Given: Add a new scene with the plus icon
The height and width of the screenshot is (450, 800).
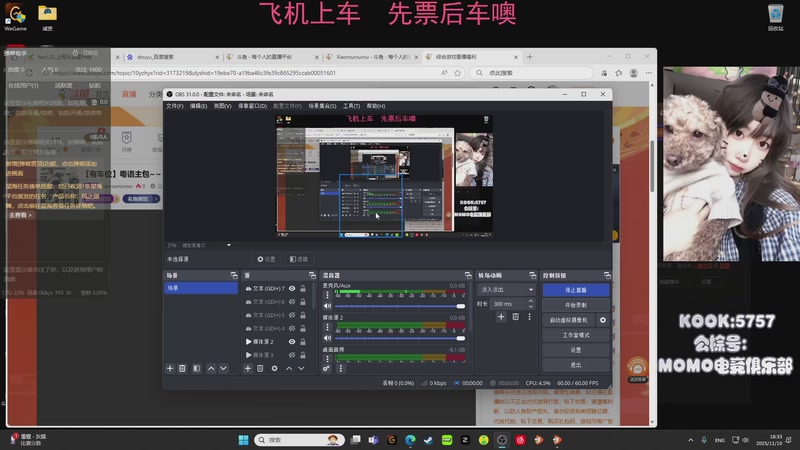Looking at the screenshot, I should tap(170, 368).
